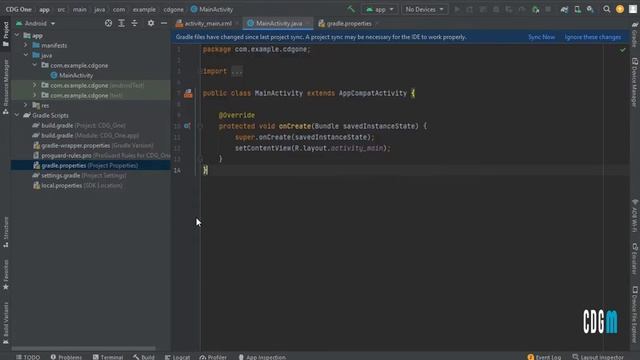Select gradle-wrapper.properties file

point(93,145)
